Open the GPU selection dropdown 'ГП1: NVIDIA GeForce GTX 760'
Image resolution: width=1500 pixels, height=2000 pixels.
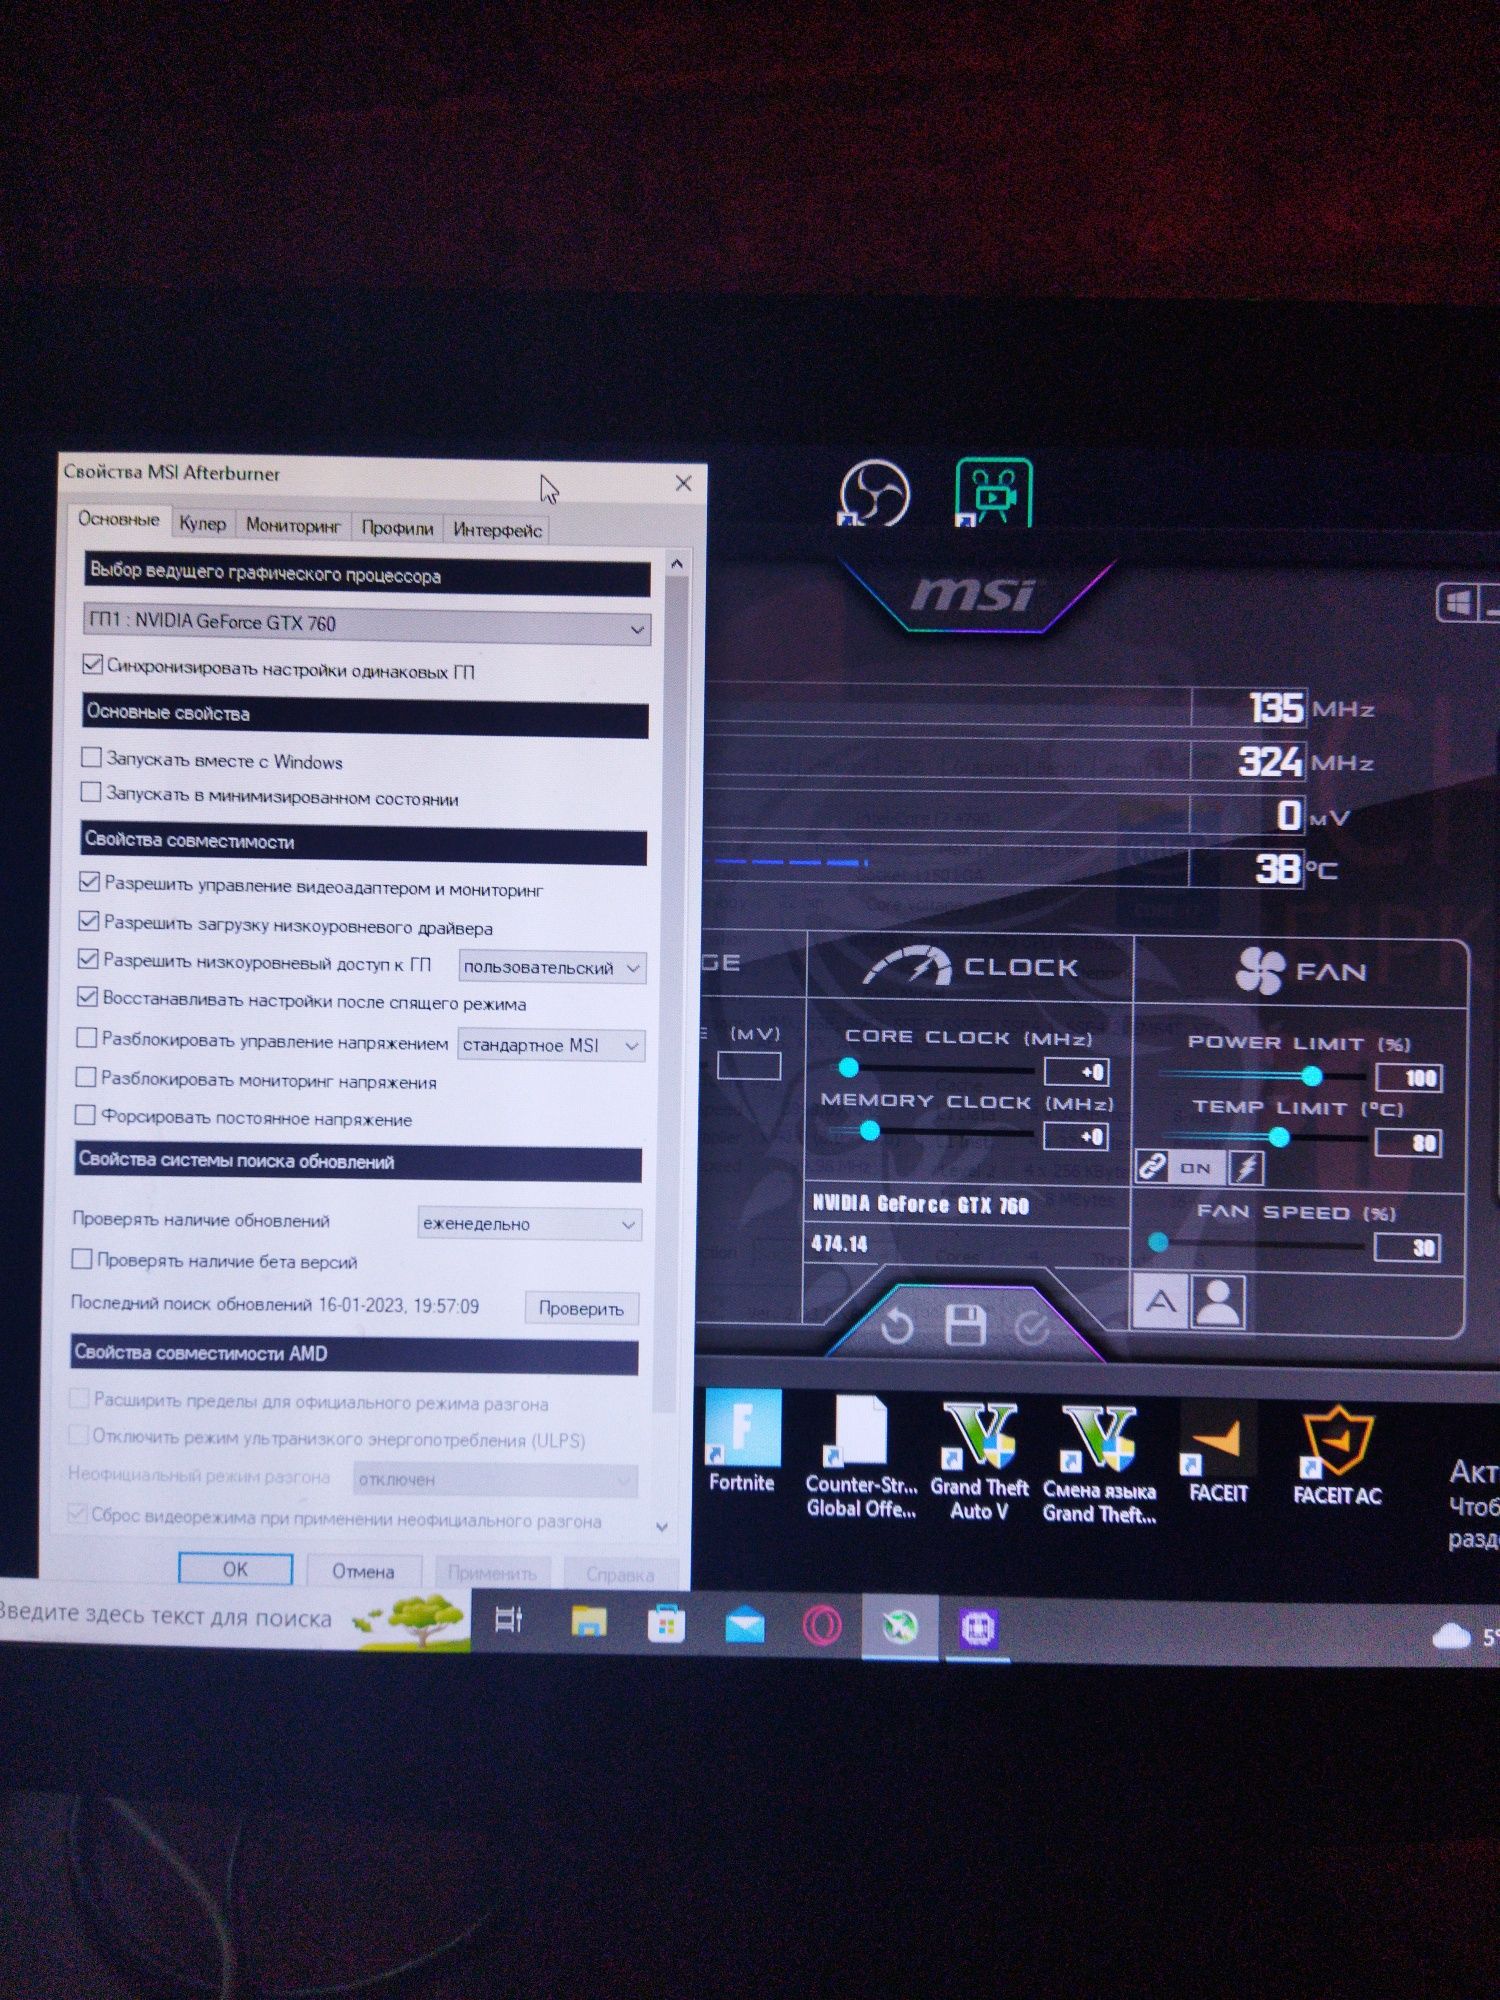pyautogui.click(x=367, y=623)
